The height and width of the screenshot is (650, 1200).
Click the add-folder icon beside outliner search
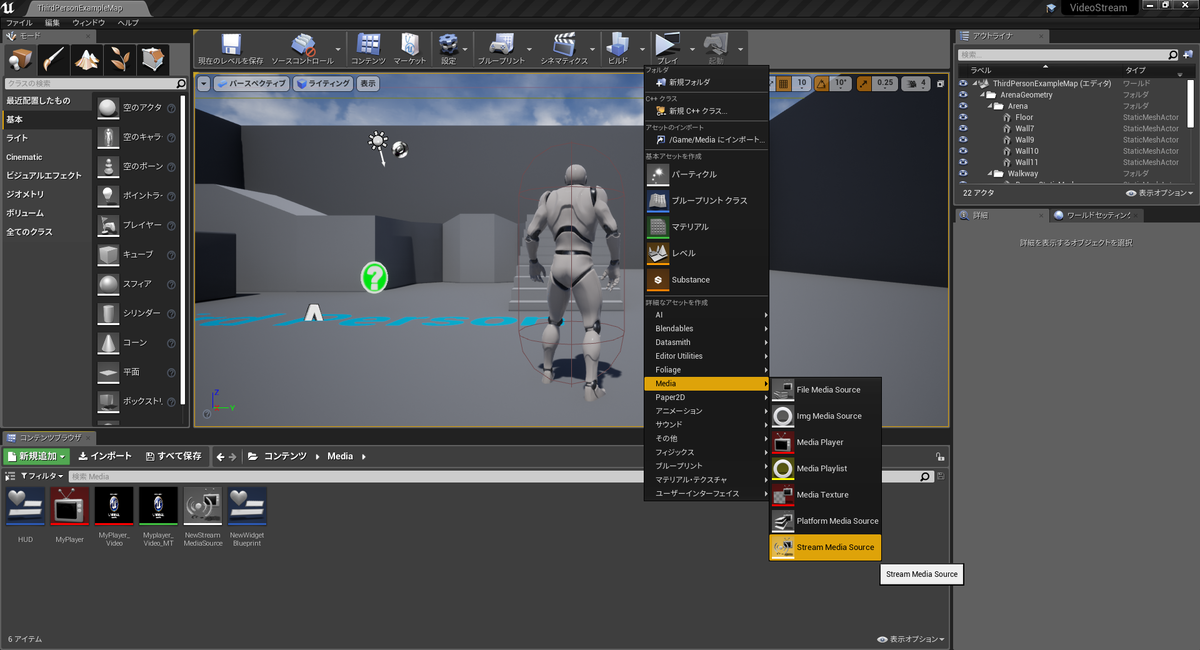1189,55
